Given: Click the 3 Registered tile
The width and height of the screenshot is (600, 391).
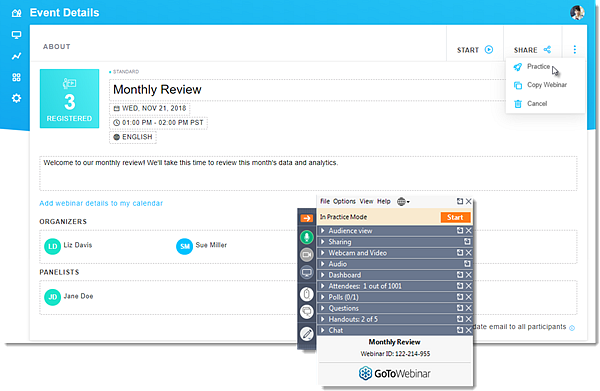Looking at the screenshot, I should (69, 98).
